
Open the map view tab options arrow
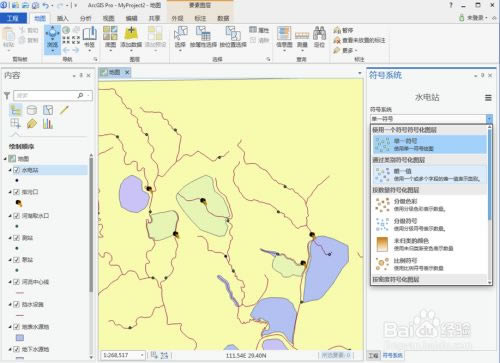pyautogui.click(x=360, y=73)
